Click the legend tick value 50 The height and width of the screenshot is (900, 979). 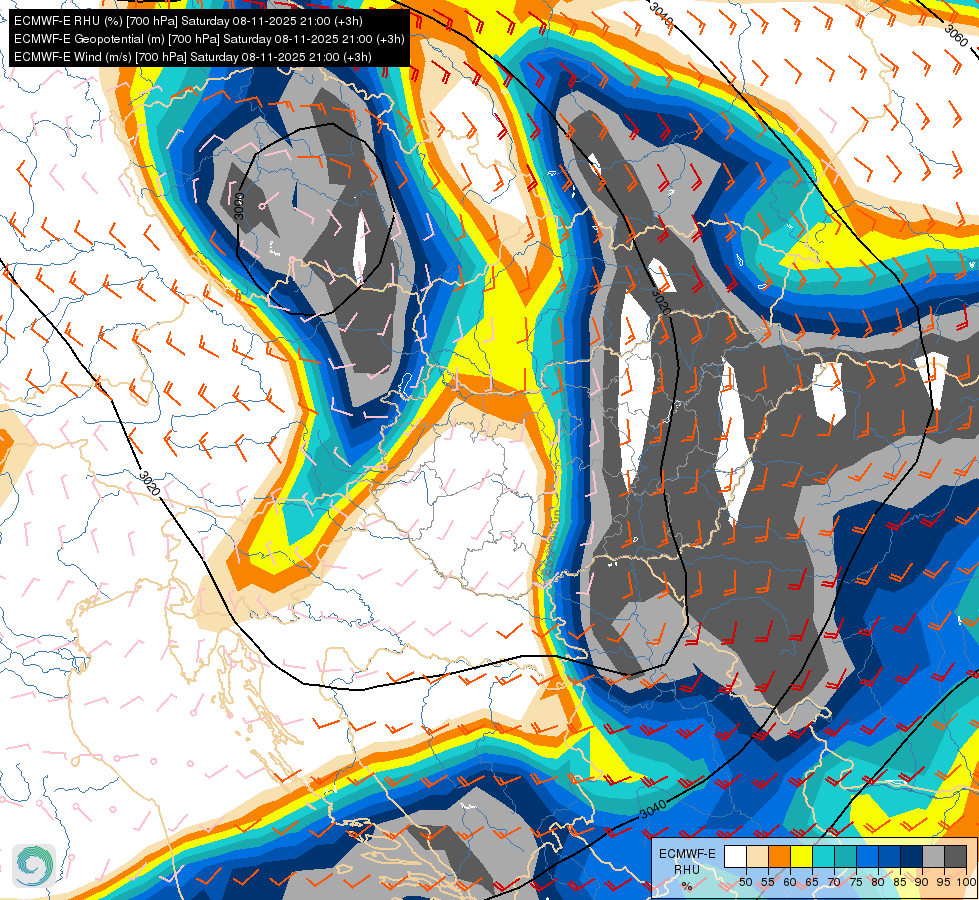point(746,882)
